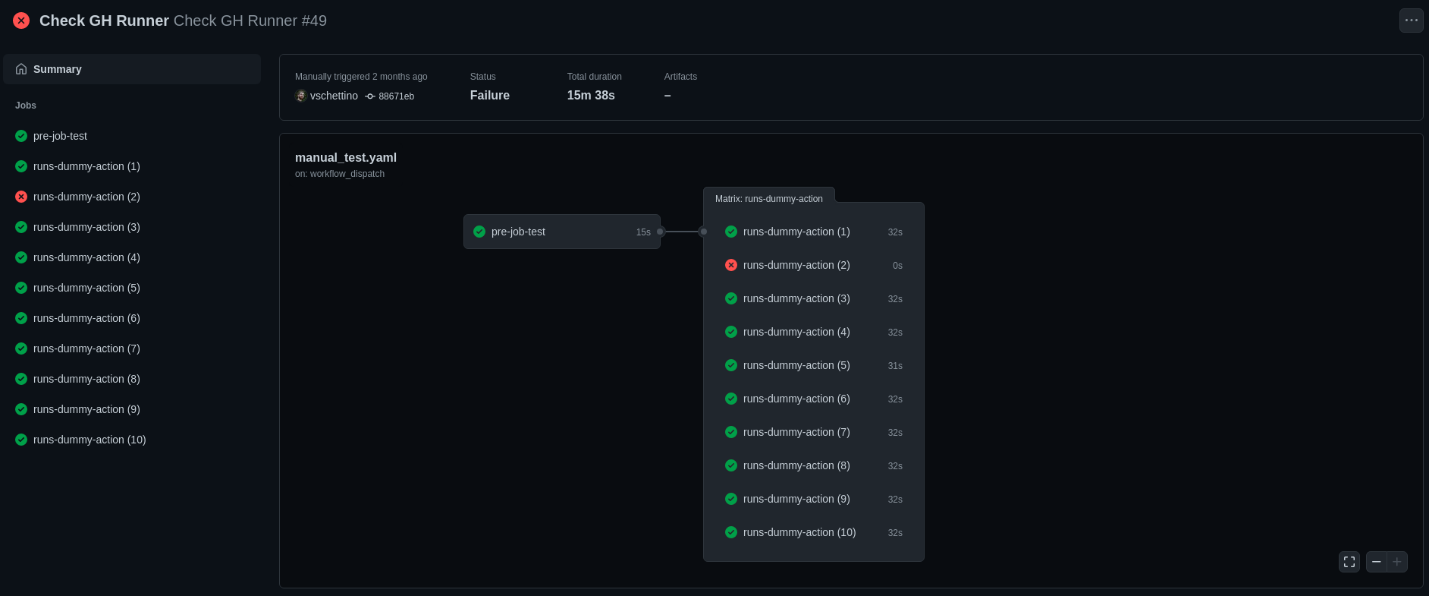Open the pre-job-test node in the graph
1429x596 pixels.
click(562, 231)
